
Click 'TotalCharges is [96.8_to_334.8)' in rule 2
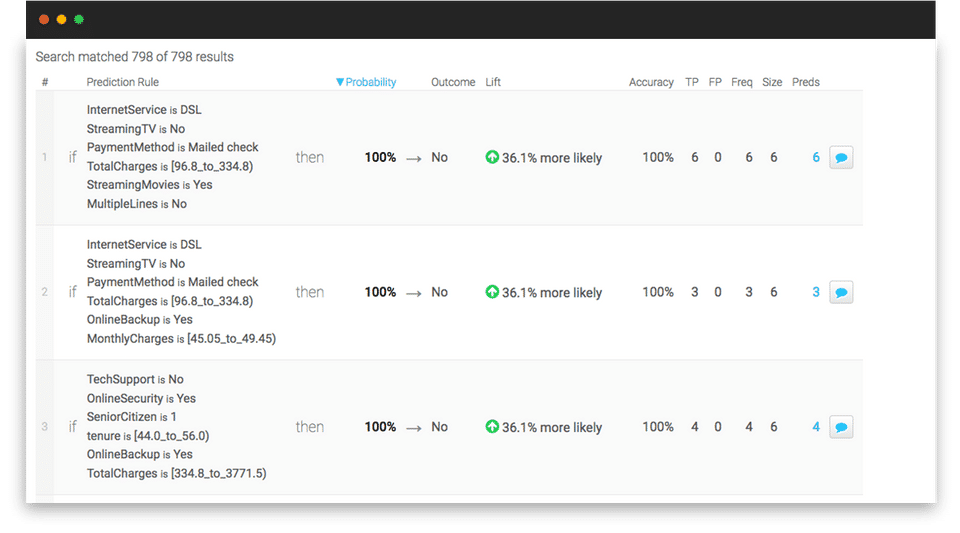coord(170,301)
